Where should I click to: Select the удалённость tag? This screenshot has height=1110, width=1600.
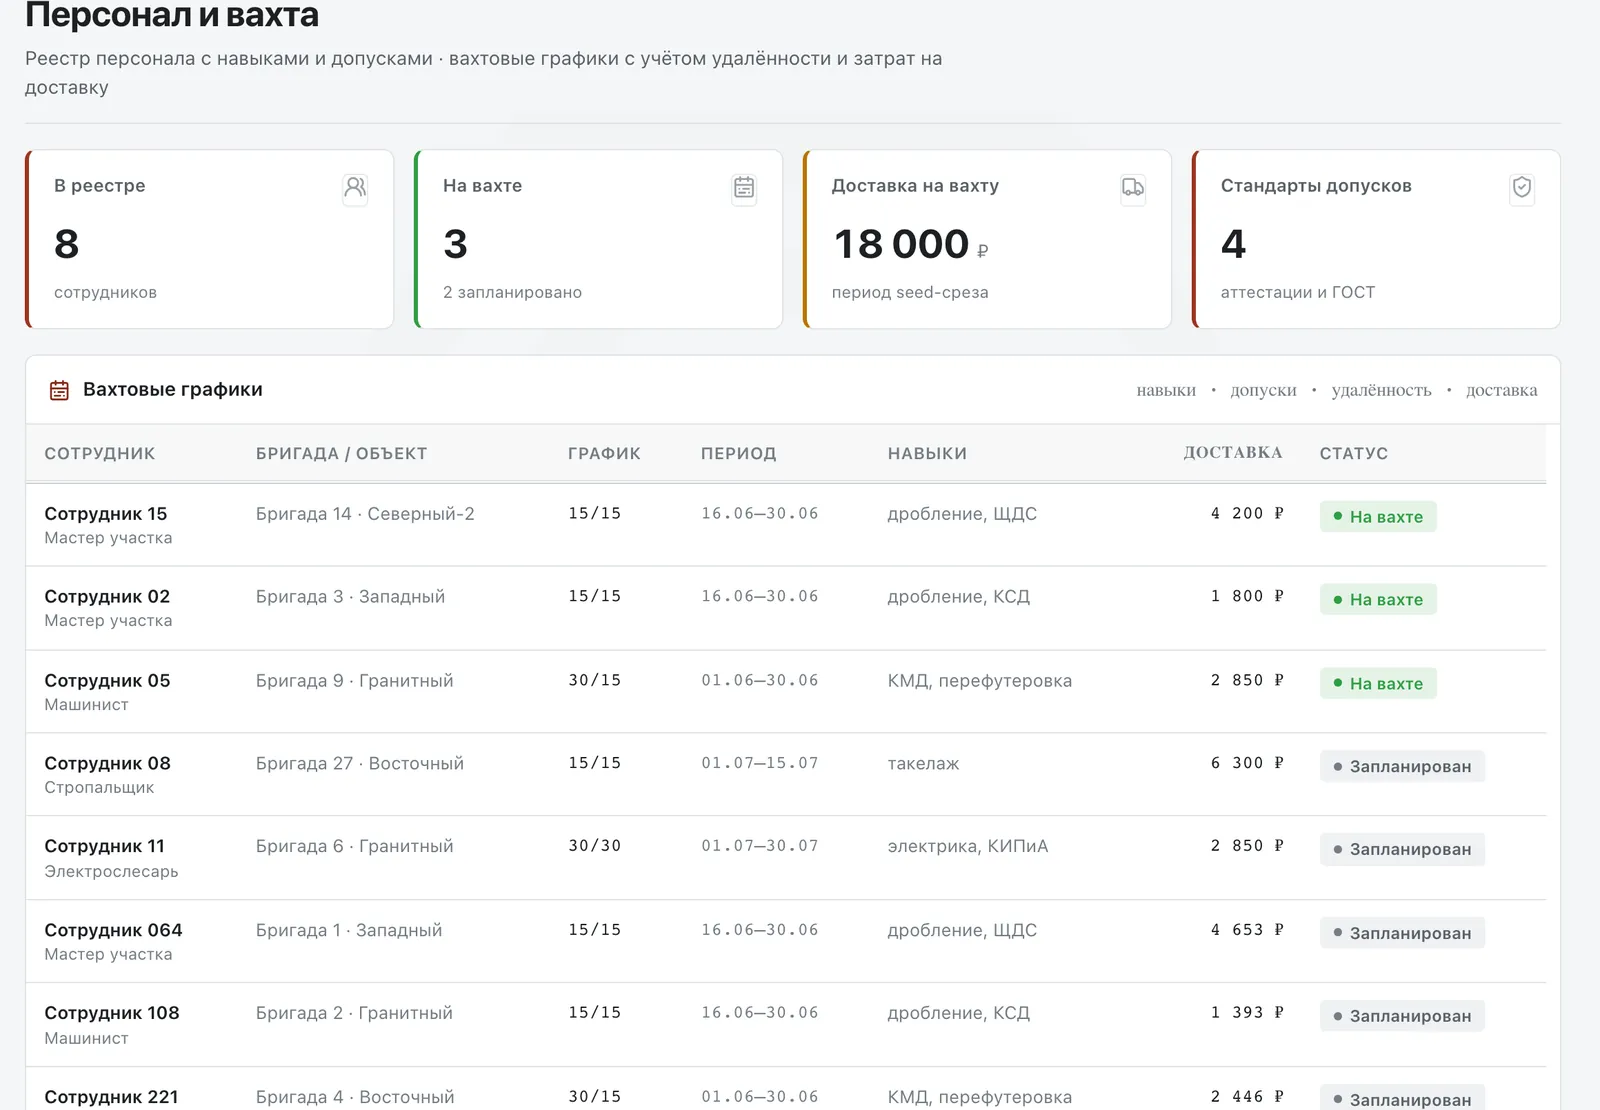[x=1381, y=390]
